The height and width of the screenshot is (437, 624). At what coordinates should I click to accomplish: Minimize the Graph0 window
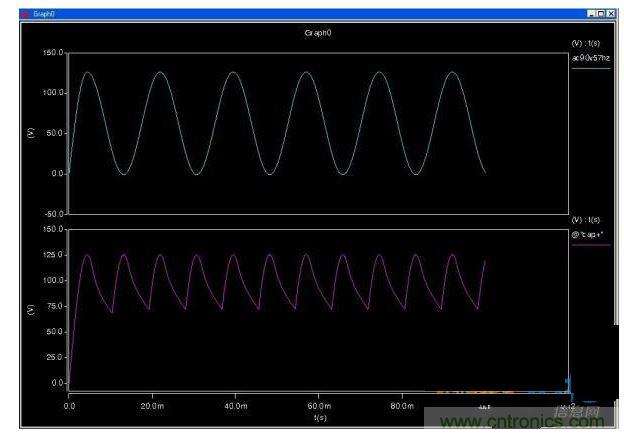click(592, 13)
